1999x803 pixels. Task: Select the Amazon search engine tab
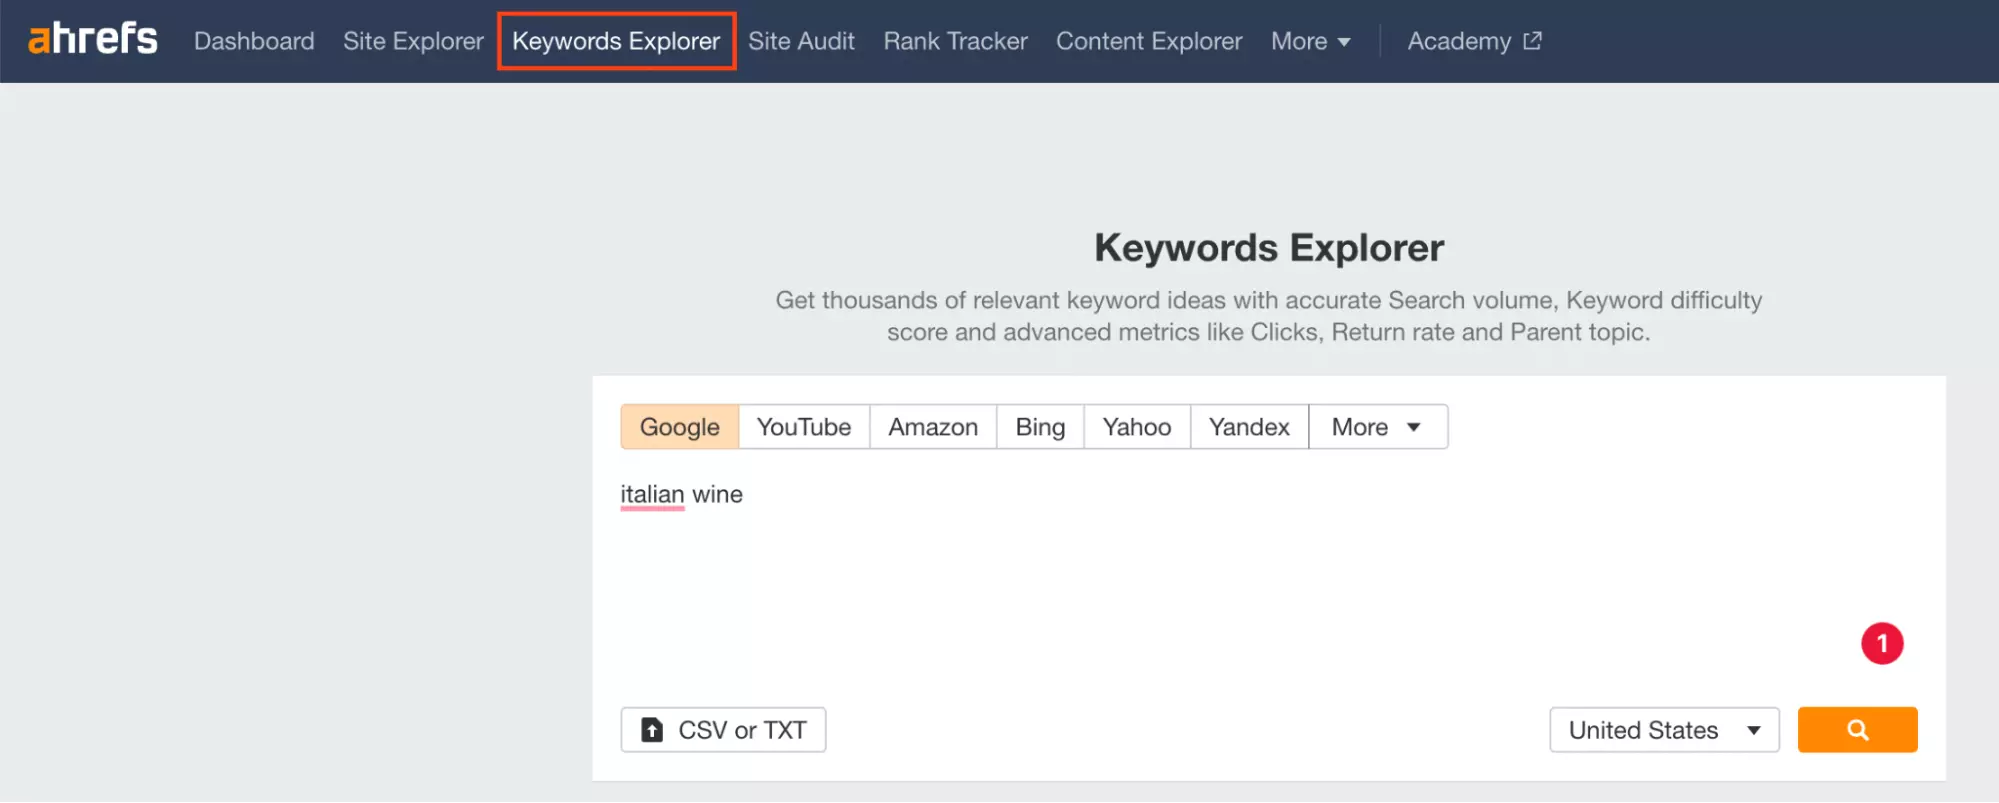933,427
